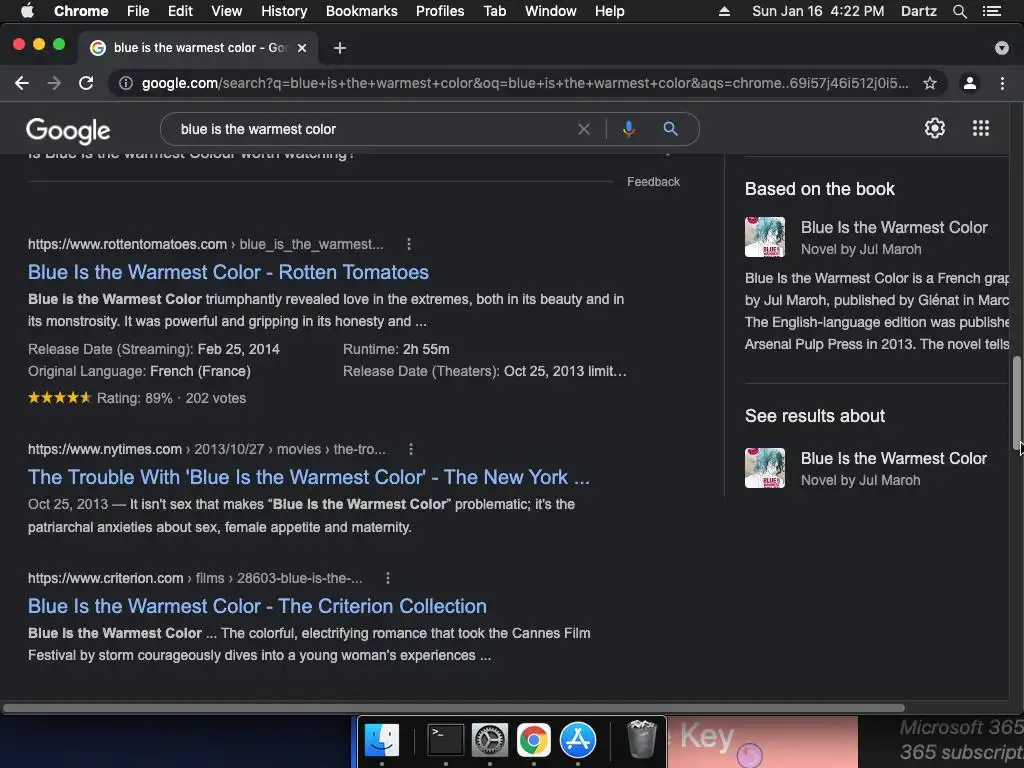View site information icon in address bar

126,83
